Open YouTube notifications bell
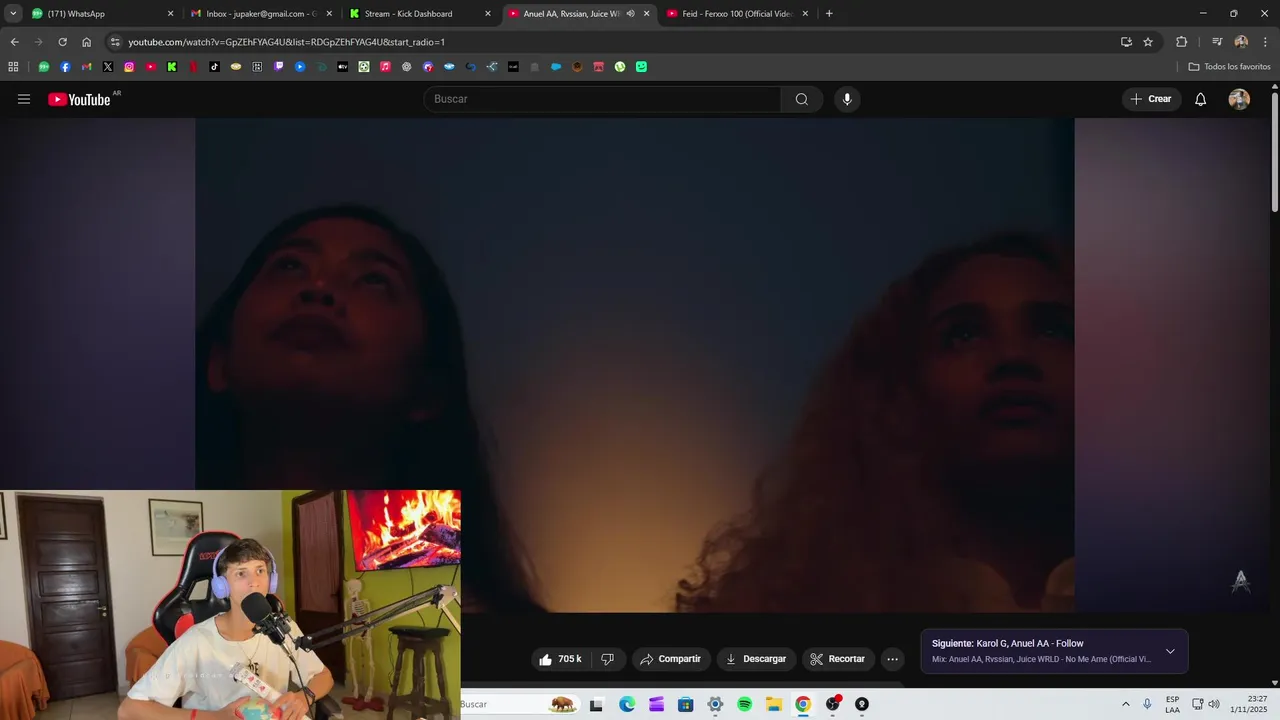 [1201, 99]
